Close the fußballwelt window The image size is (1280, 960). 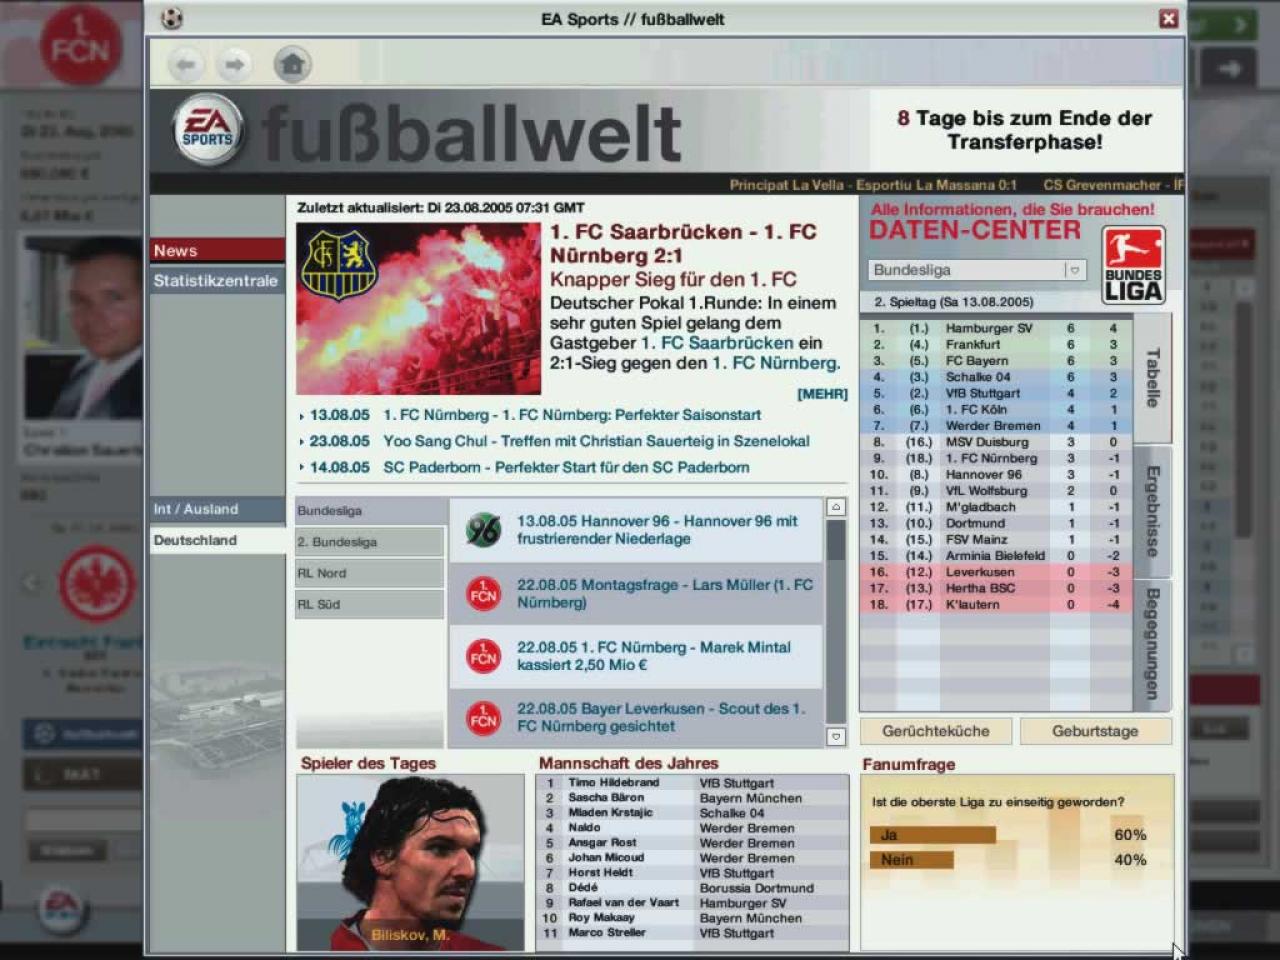pos(1168,19)
